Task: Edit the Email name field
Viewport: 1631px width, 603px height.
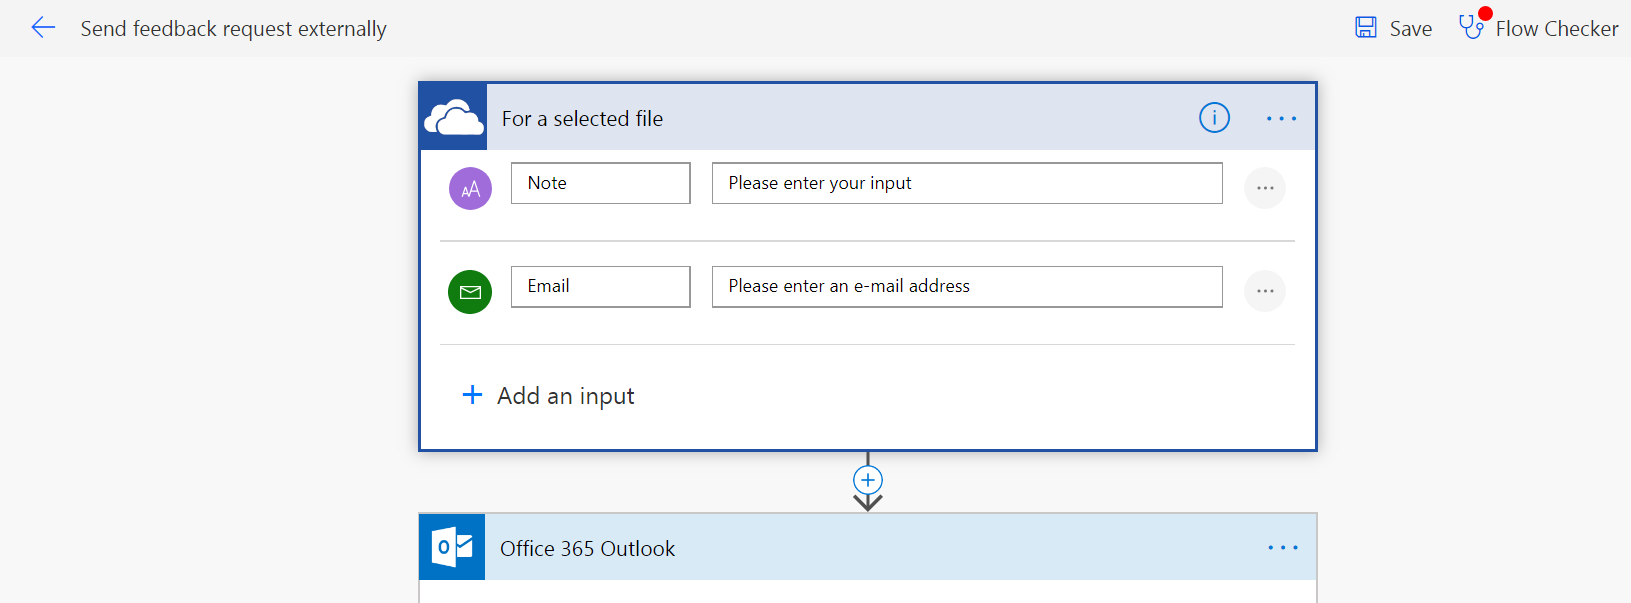Action: click(600, 286)
